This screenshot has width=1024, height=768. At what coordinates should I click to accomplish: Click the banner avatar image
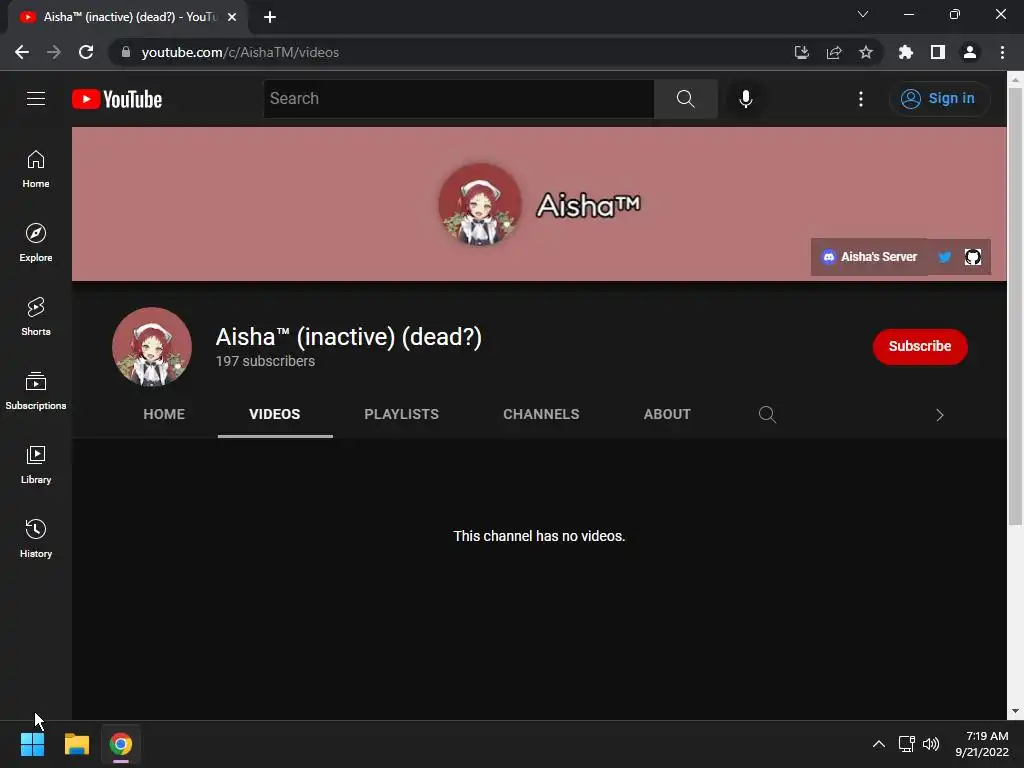point(479,204)
